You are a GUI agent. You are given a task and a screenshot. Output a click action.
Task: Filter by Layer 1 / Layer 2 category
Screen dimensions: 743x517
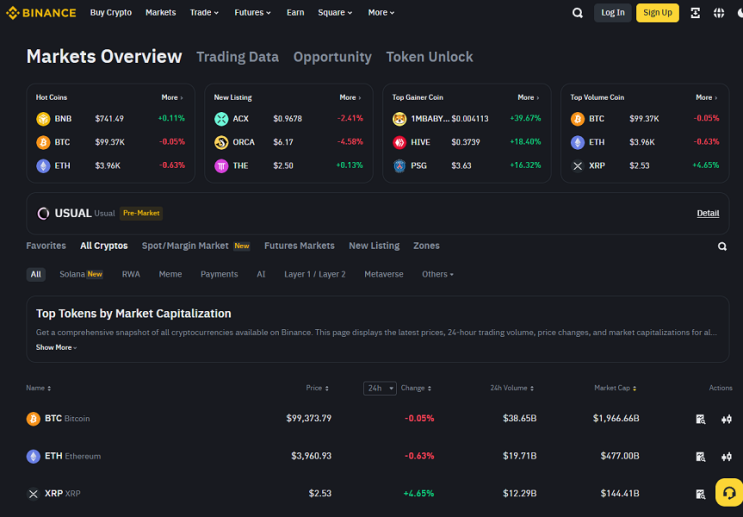pos(315,274)
